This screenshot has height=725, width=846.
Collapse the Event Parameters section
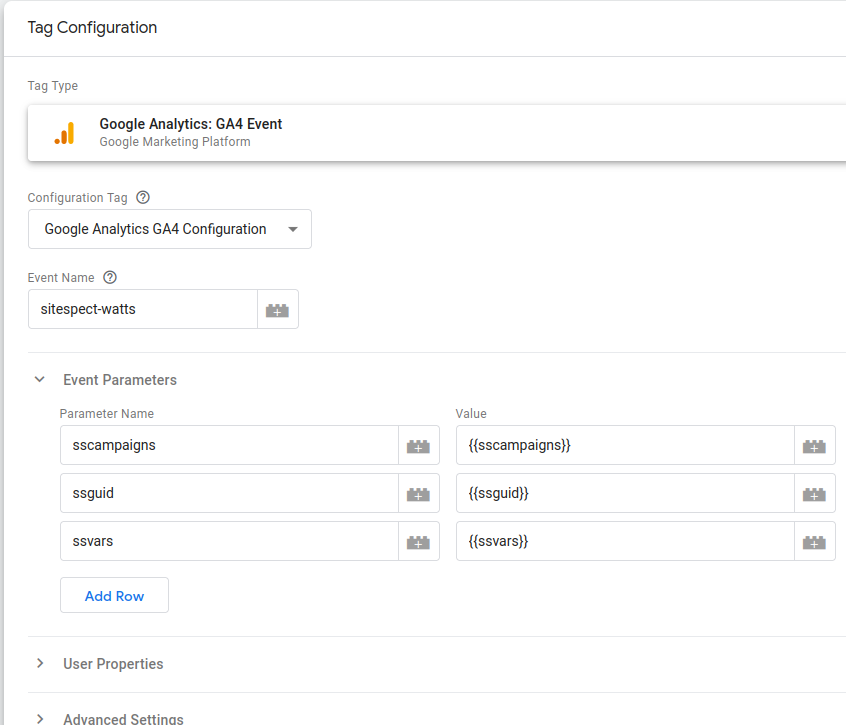tap(40, 380)
